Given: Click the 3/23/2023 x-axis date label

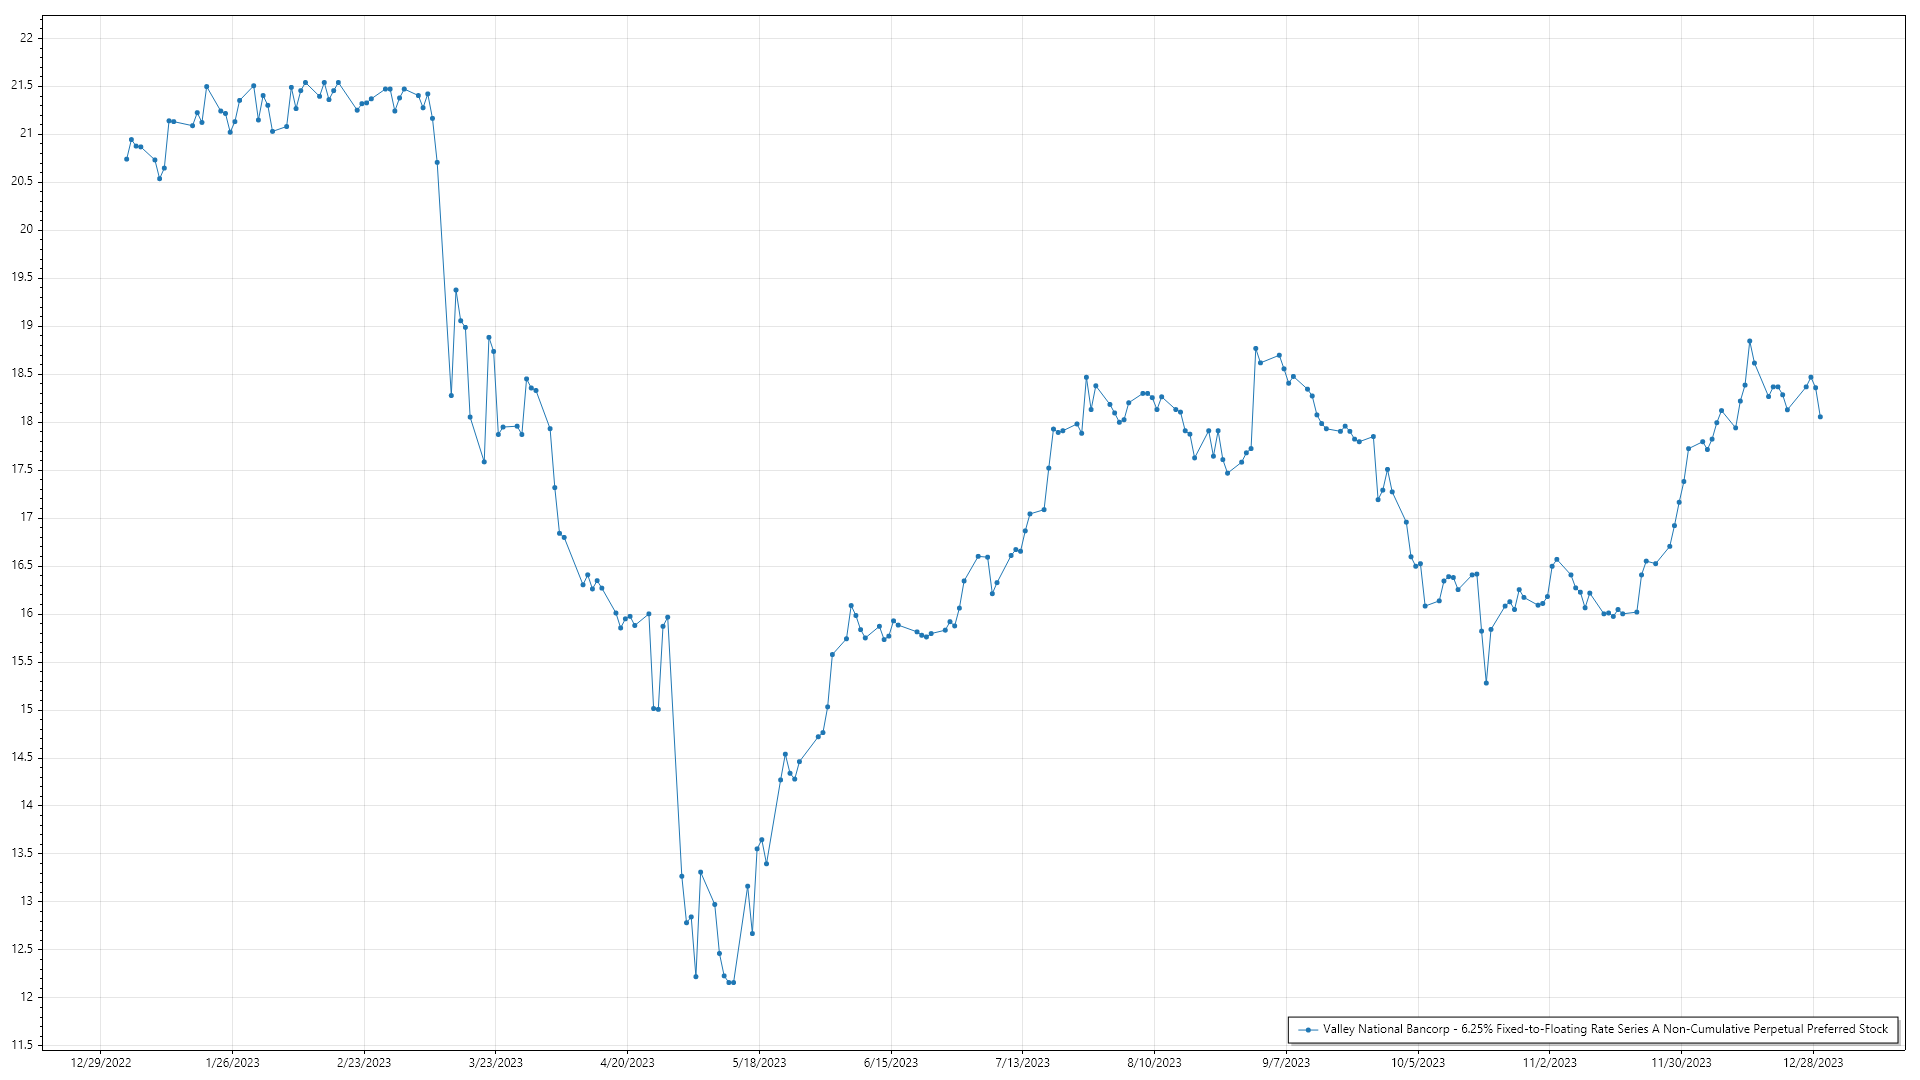Looking at the screenshot, I should point(496,1062).
